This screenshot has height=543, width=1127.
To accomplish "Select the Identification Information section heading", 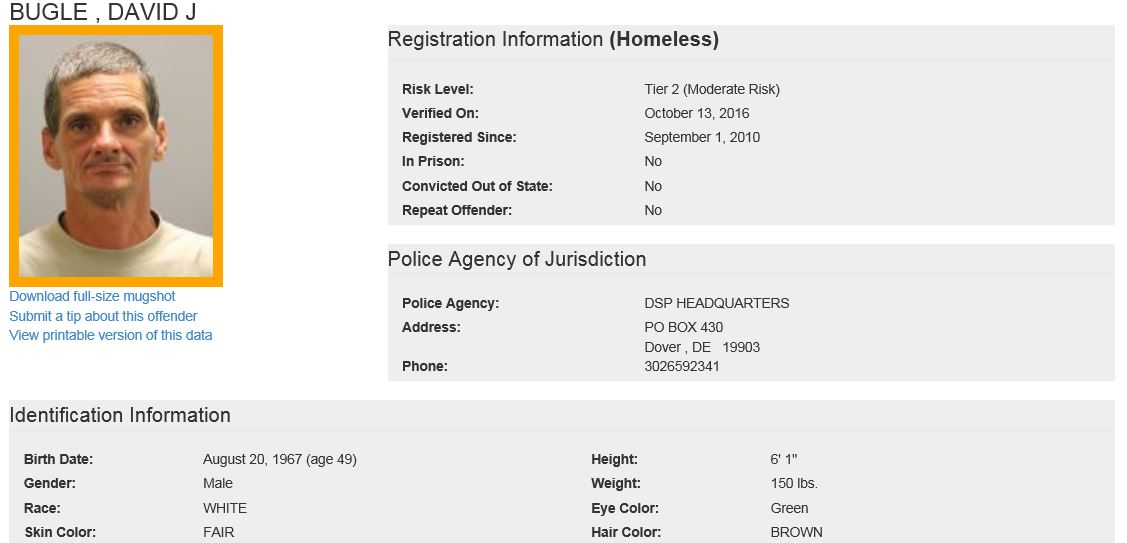I will pos(120,415).
